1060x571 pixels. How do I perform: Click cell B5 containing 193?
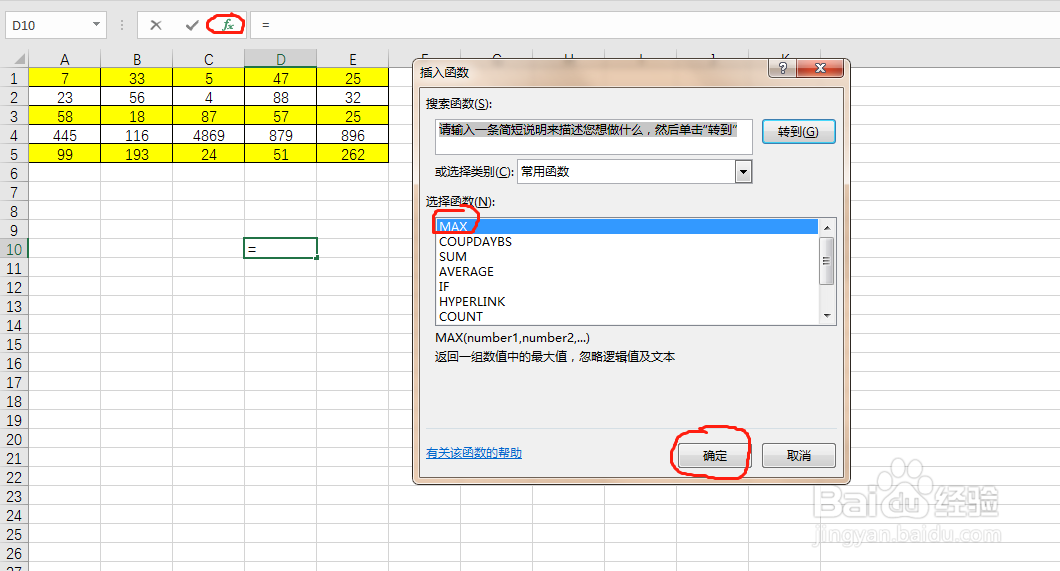click(137, 153)
